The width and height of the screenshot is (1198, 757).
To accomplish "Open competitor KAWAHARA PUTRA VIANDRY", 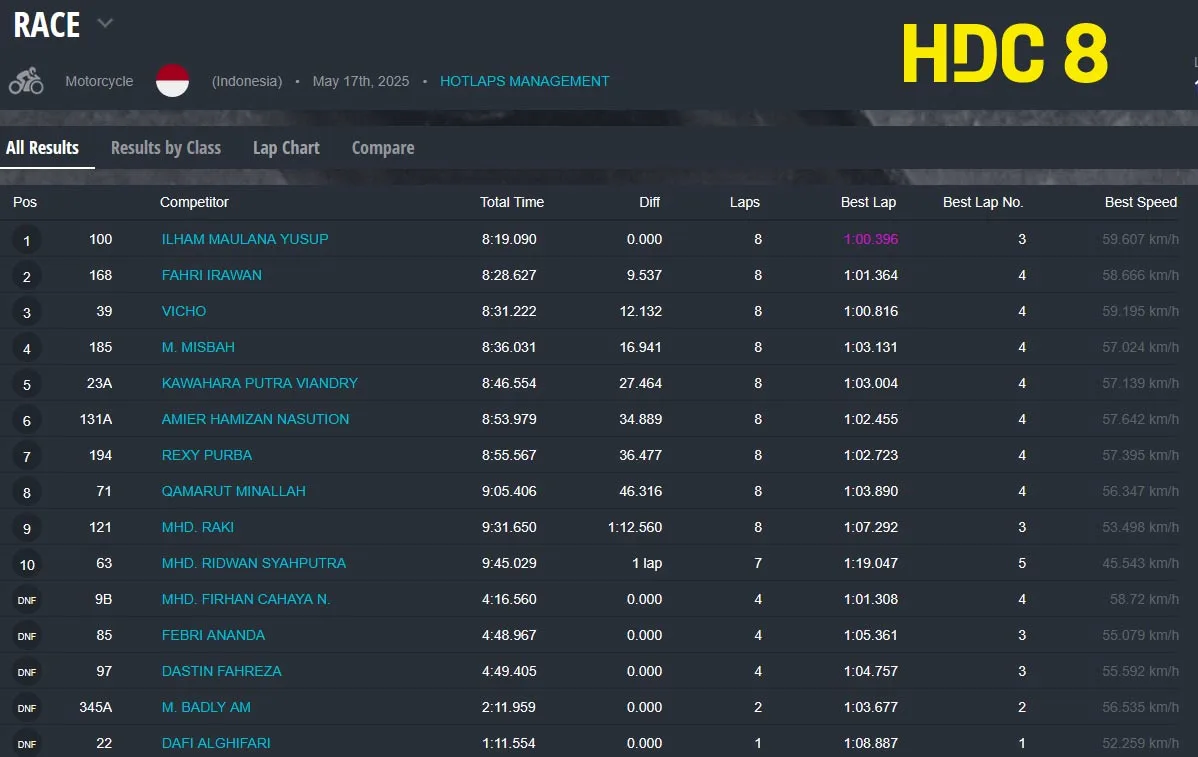I will [x=260, y=383].
